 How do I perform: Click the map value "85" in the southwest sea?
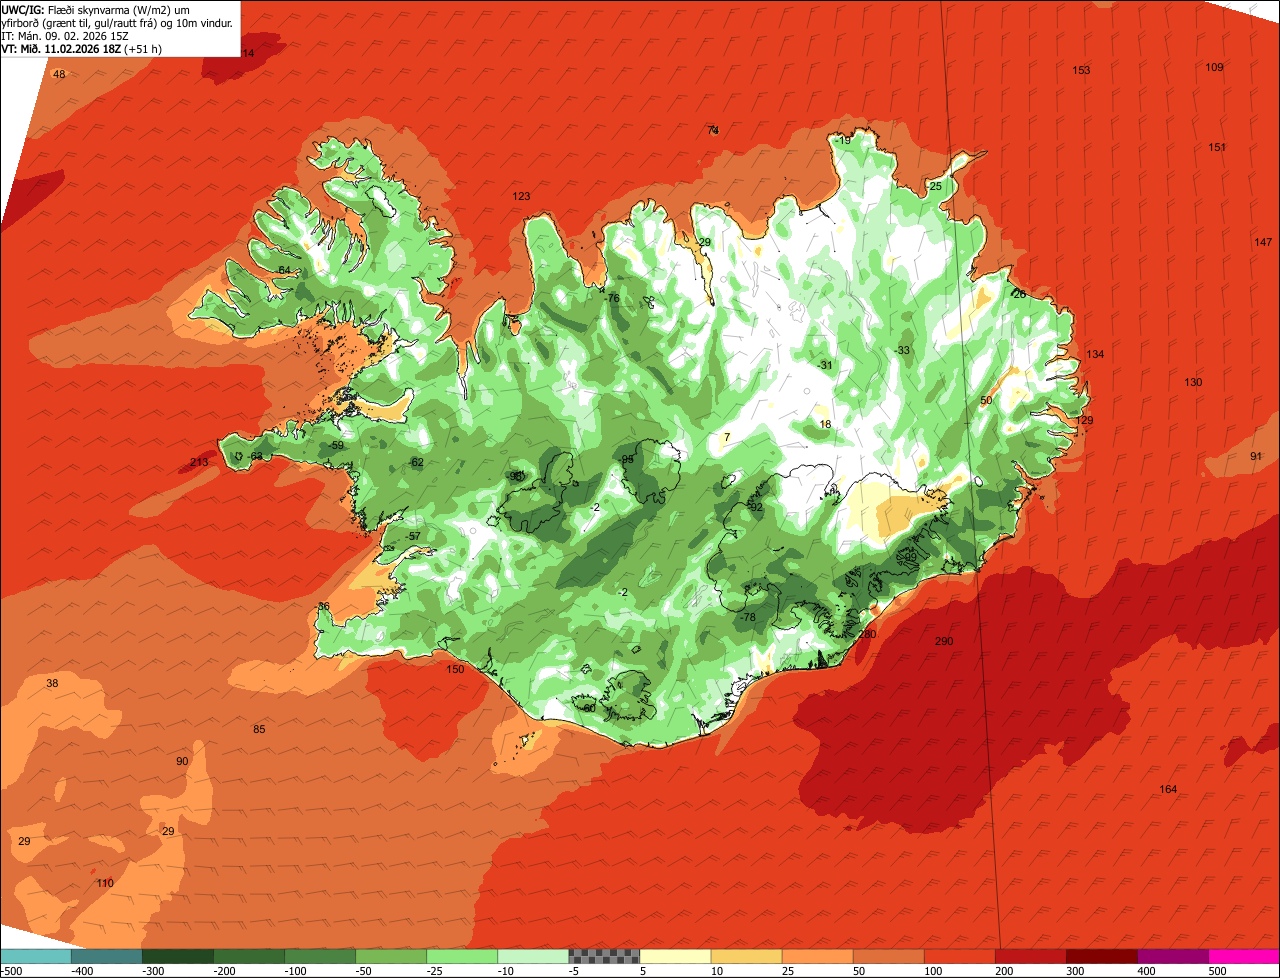pos(259,729)
